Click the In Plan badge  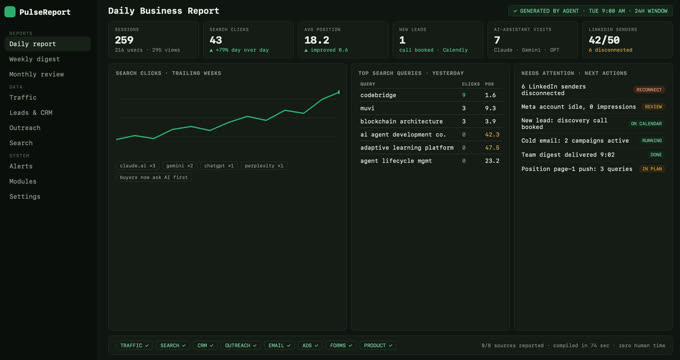pos(652,169)
